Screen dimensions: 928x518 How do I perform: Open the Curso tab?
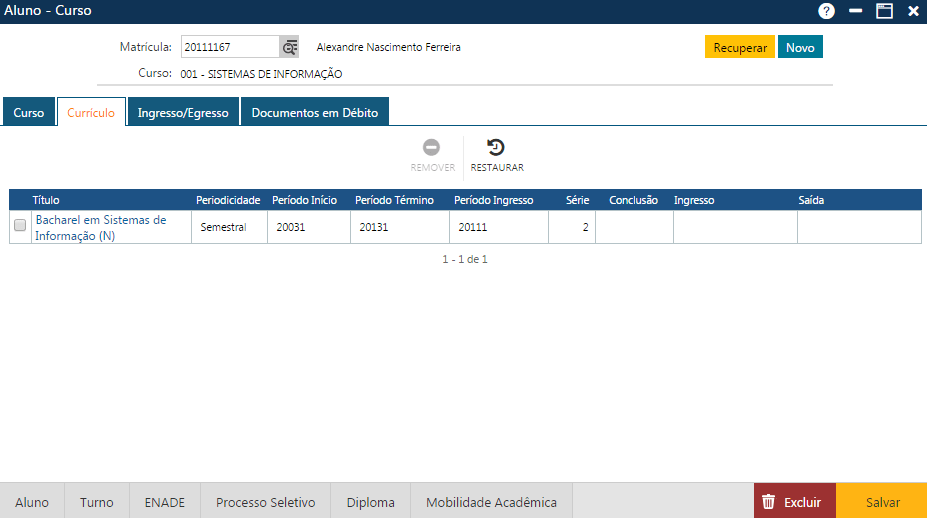[29, 113]
